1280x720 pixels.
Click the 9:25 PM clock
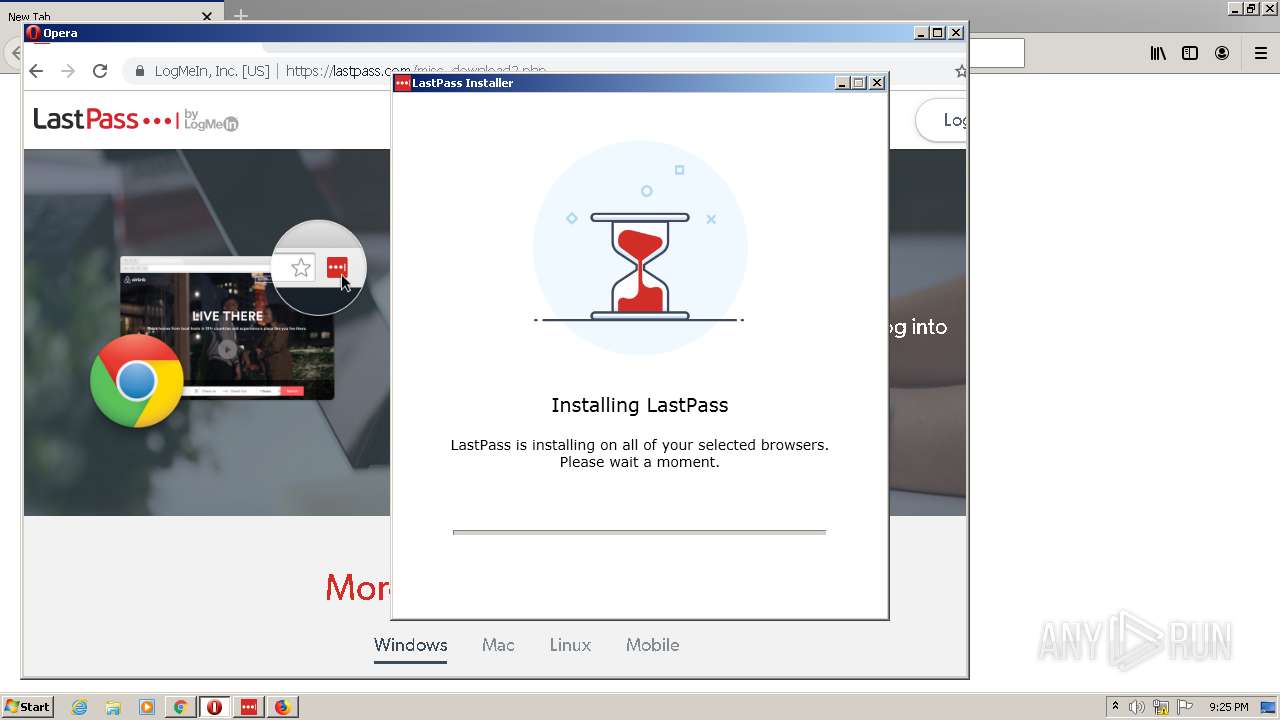click(1229, 707)
